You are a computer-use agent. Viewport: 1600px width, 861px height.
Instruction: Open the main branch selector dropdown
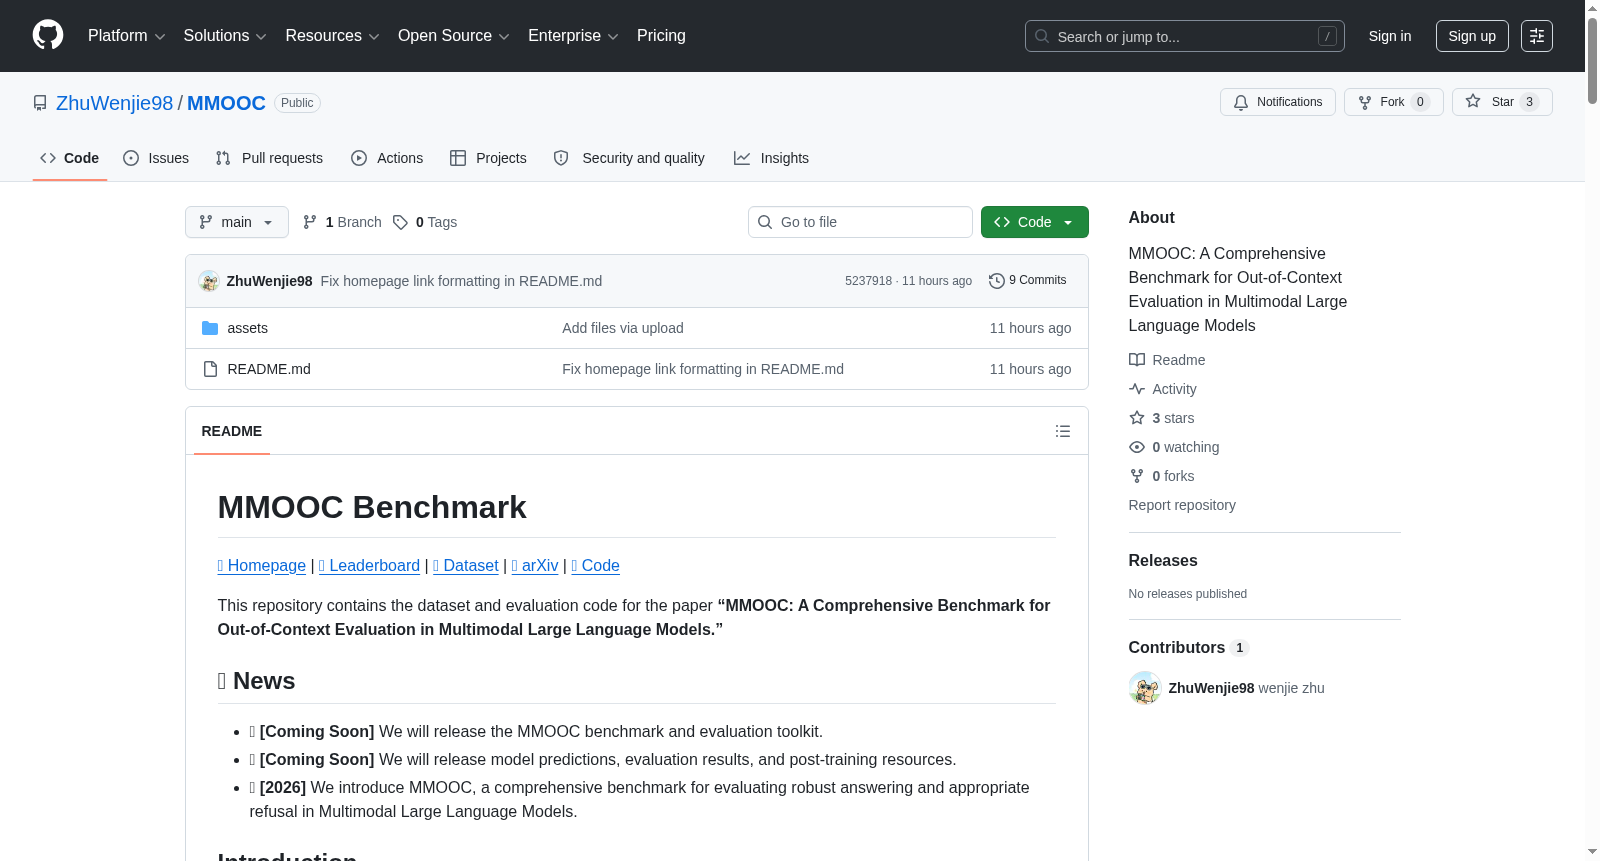(237, 222)
